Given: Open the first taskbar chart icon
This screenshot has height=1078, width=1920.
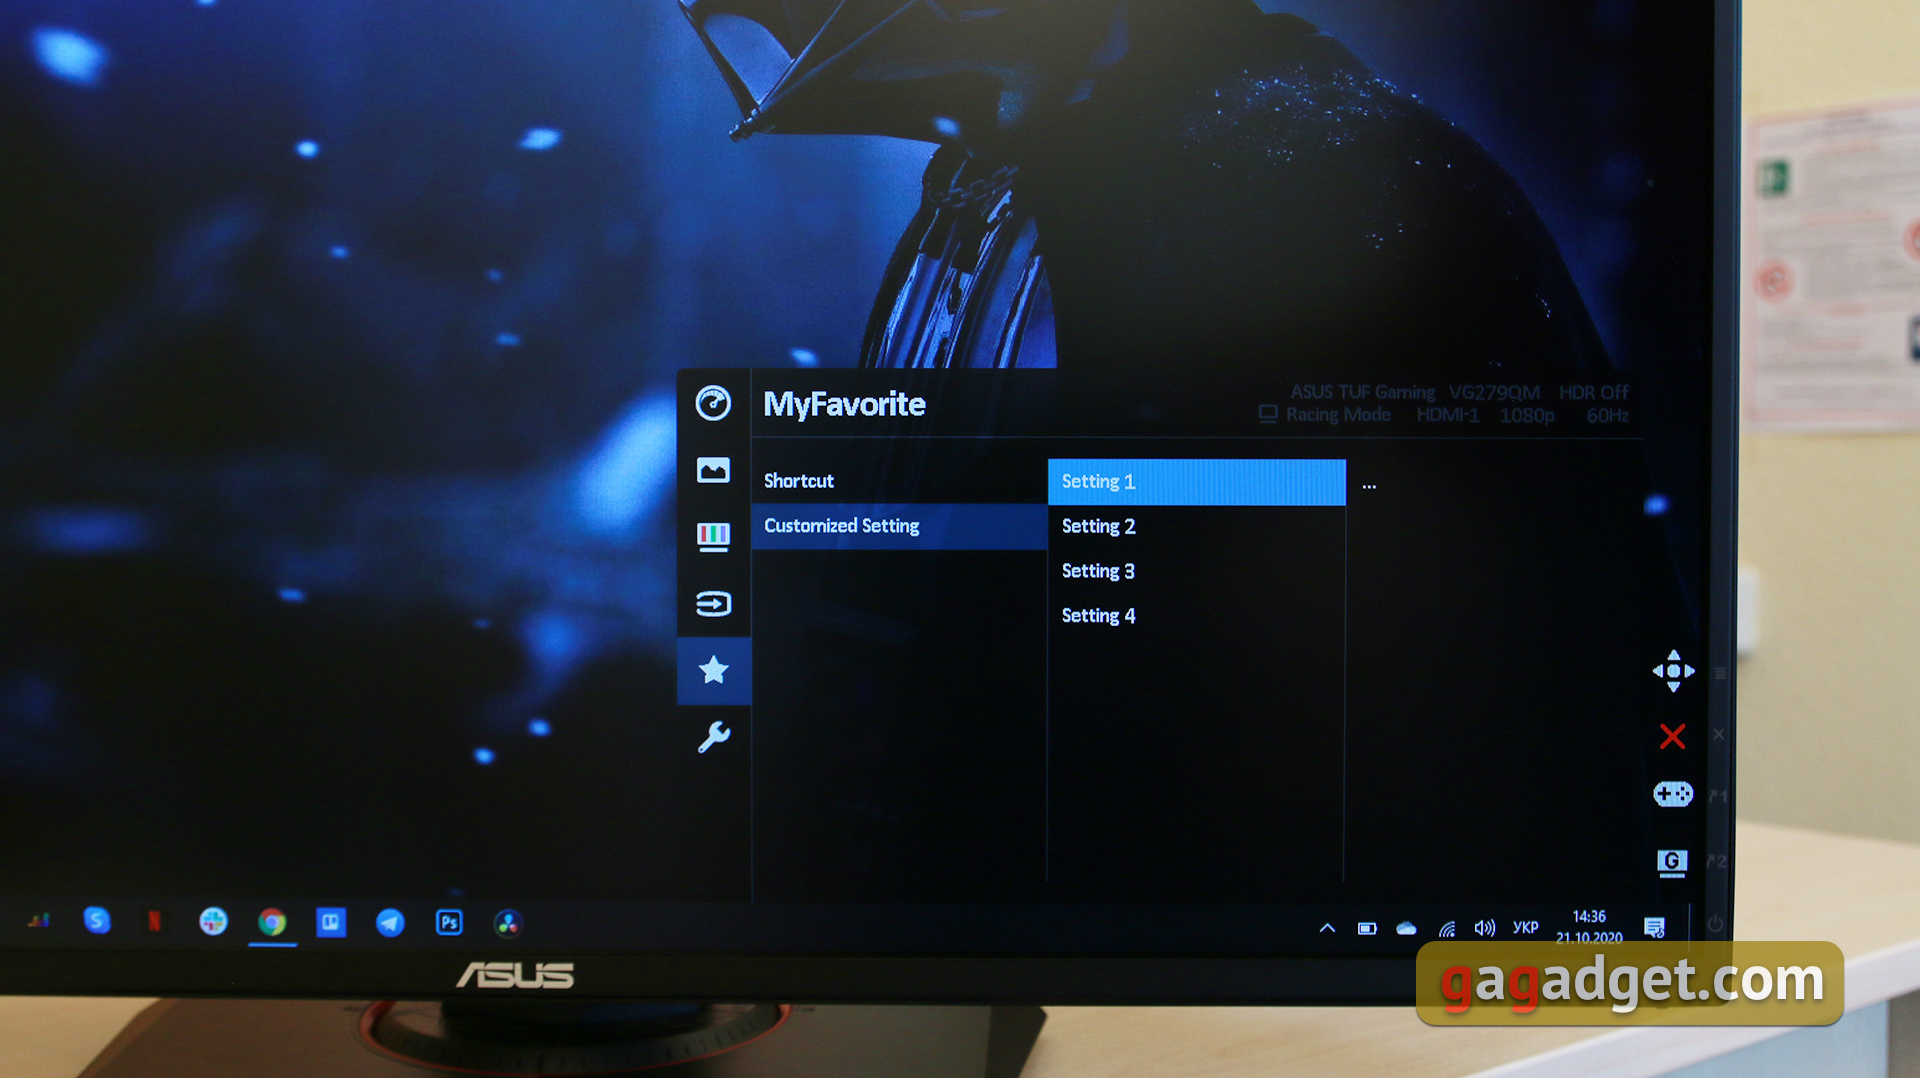Looking at the screenshot, I should pos(38,920).
